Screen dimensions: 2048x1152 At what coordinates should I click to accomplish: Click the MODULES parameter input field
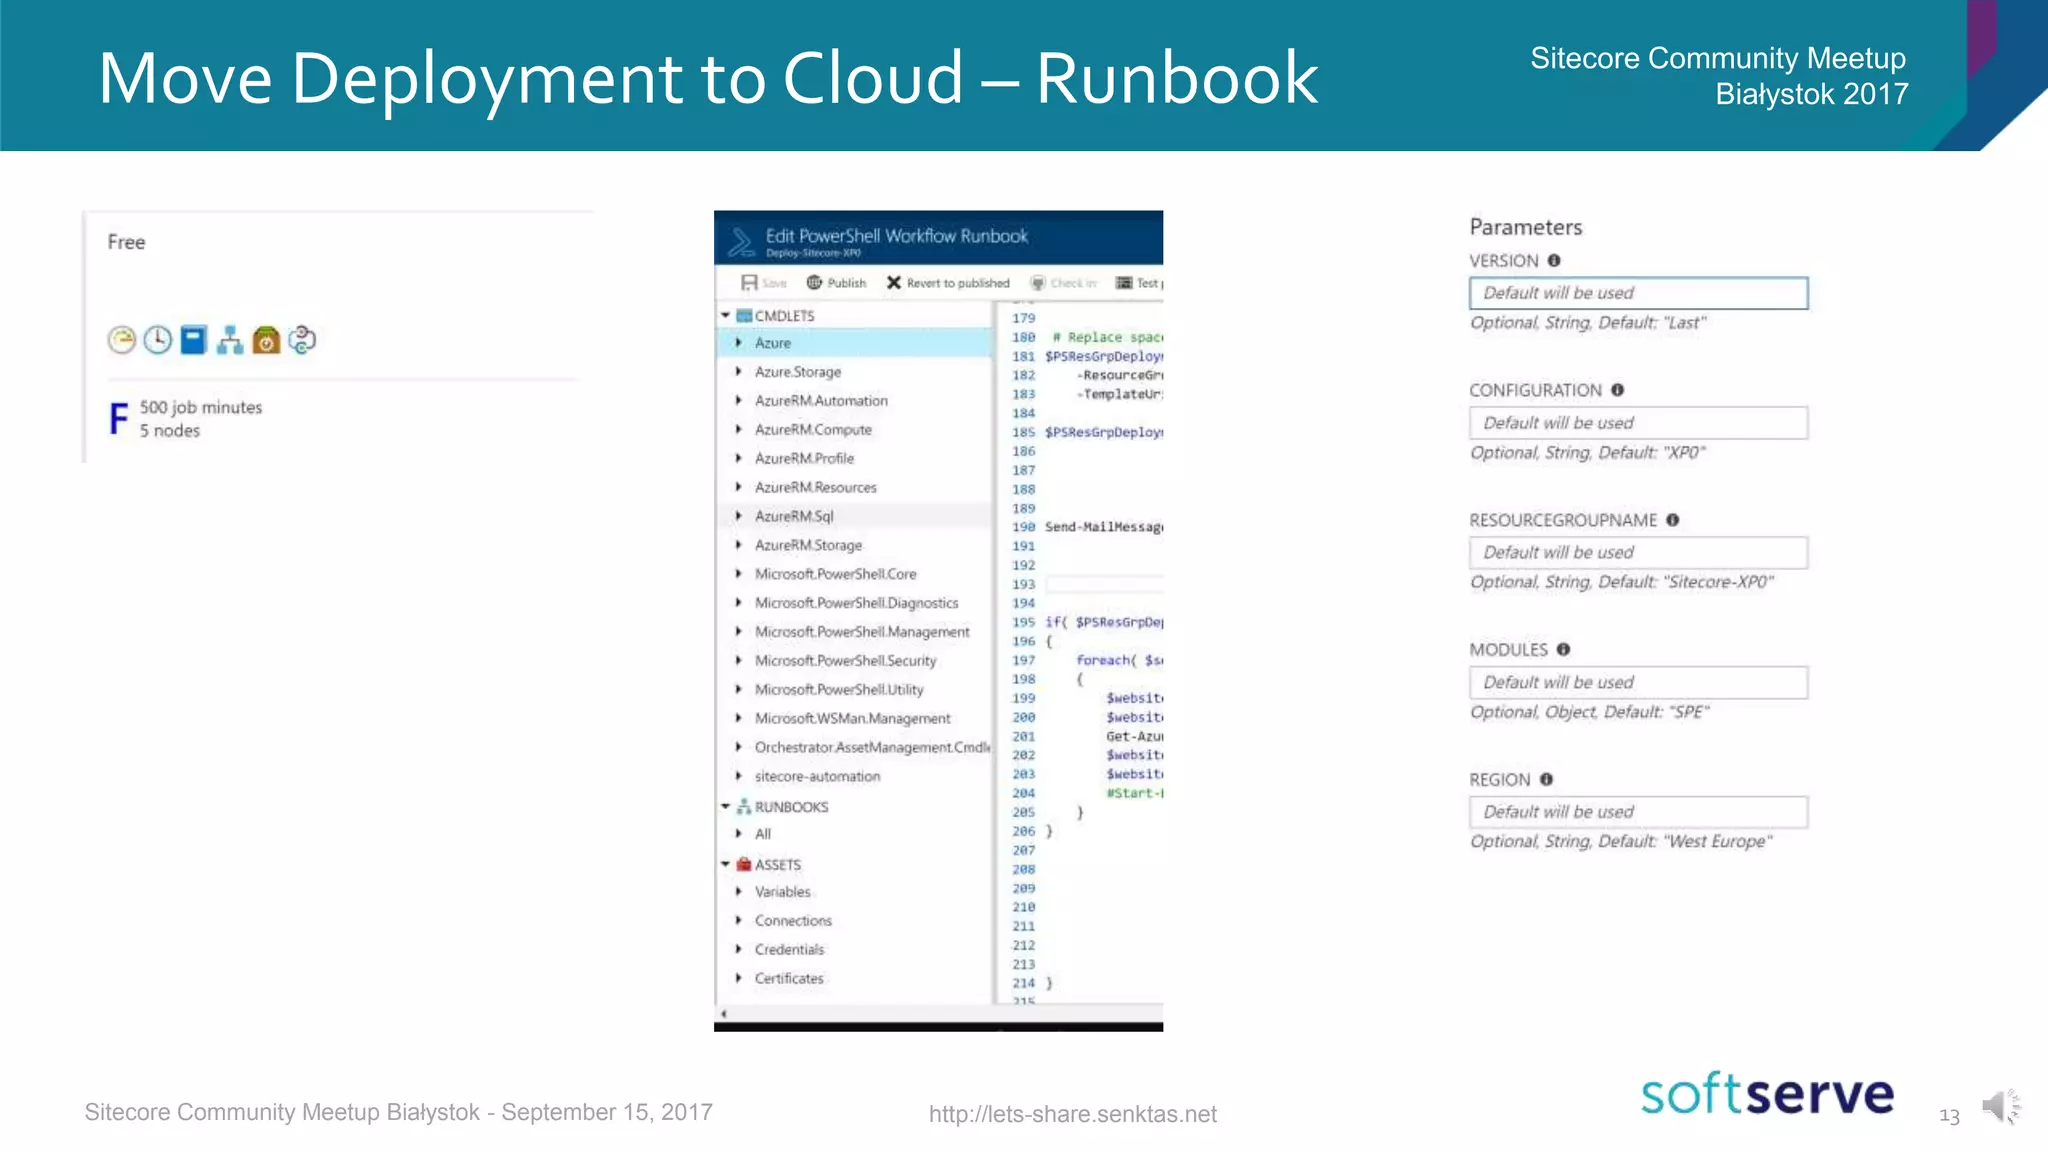(x=1638, y=682)
